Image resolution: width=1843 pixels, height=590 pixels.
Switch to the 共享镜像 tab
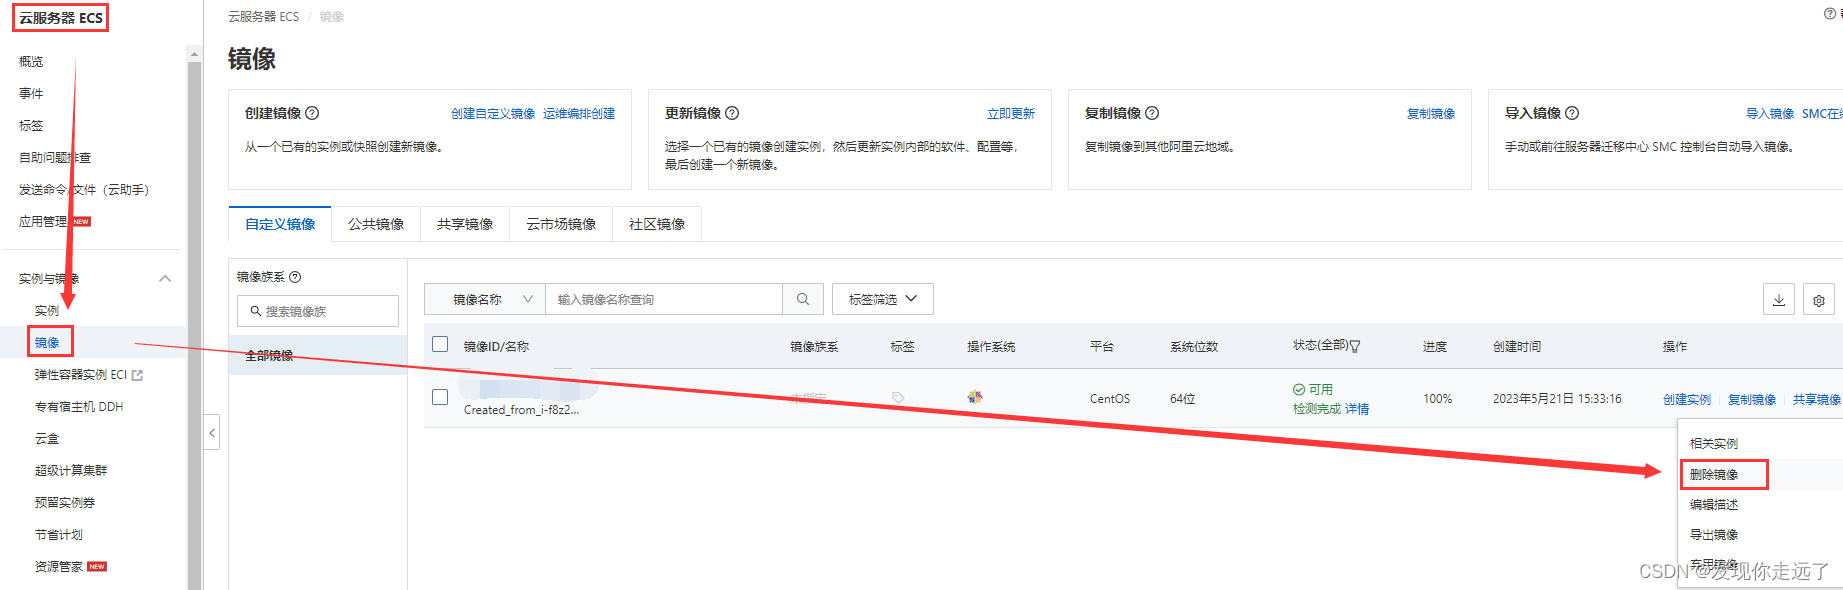coord(465,224)
